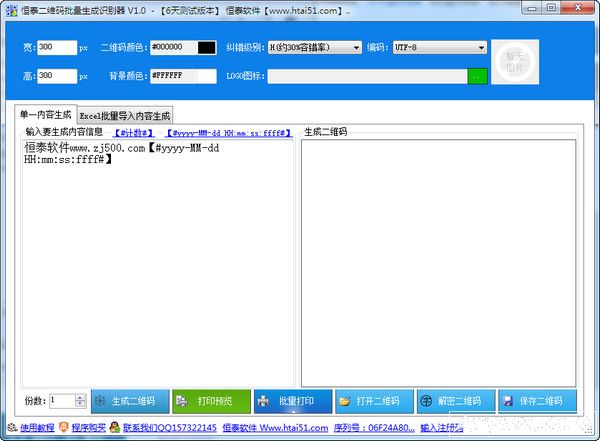Click the shield icon beside 程序购买
Viewport: 600px width, 441px height.
click(x=64, y=427)
